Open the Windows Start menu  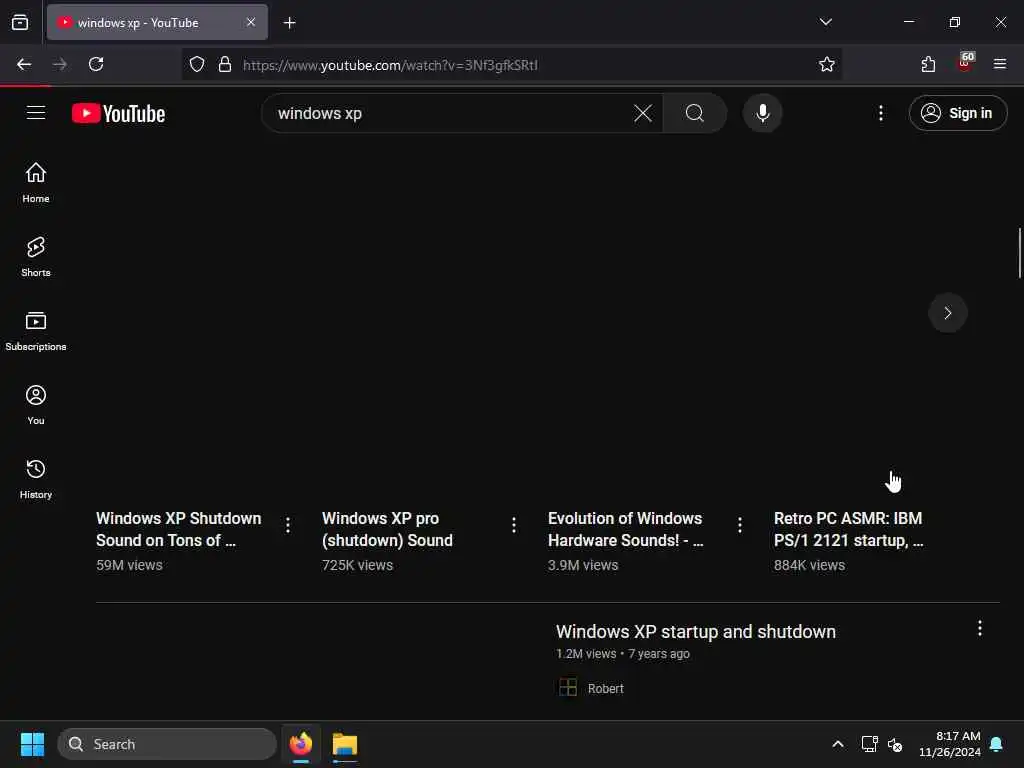coord(32,744)
